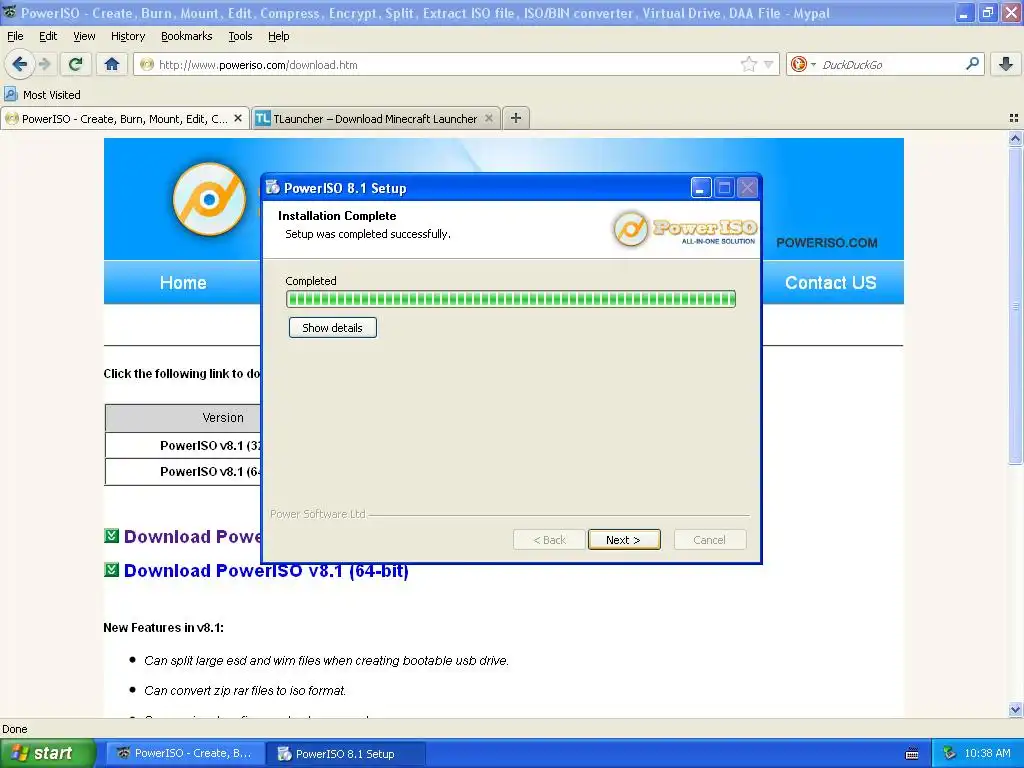The image size is (1024, 768).
Task: Click the "New Features in v8.1:" heading
Action: coord(163,628)
